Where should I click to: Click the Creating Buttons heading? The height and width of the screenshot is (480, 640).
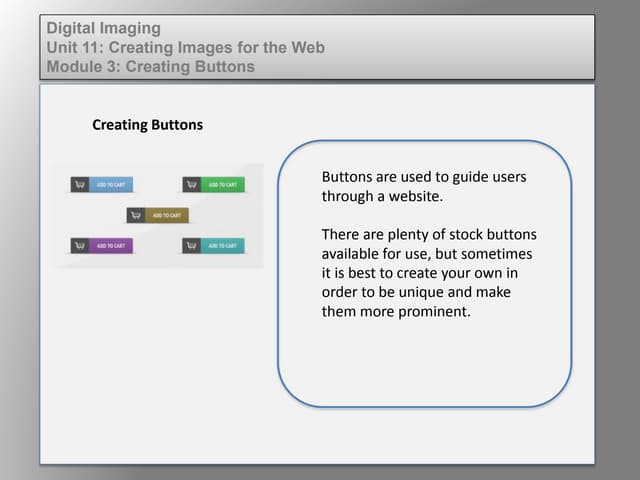tap(147, 125)
